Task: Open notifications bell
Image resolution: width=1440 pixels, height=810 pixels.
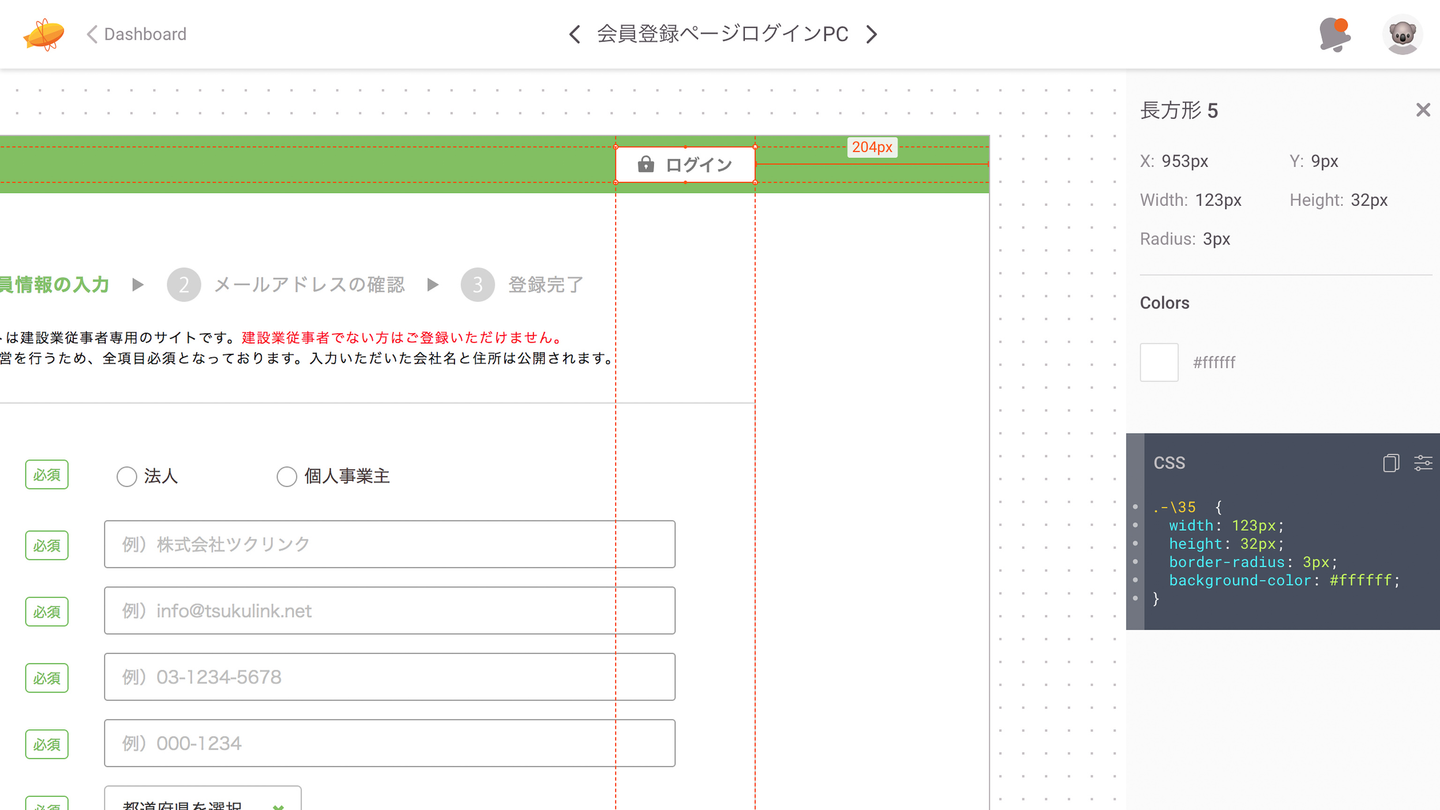Action: click(1334, 34)
